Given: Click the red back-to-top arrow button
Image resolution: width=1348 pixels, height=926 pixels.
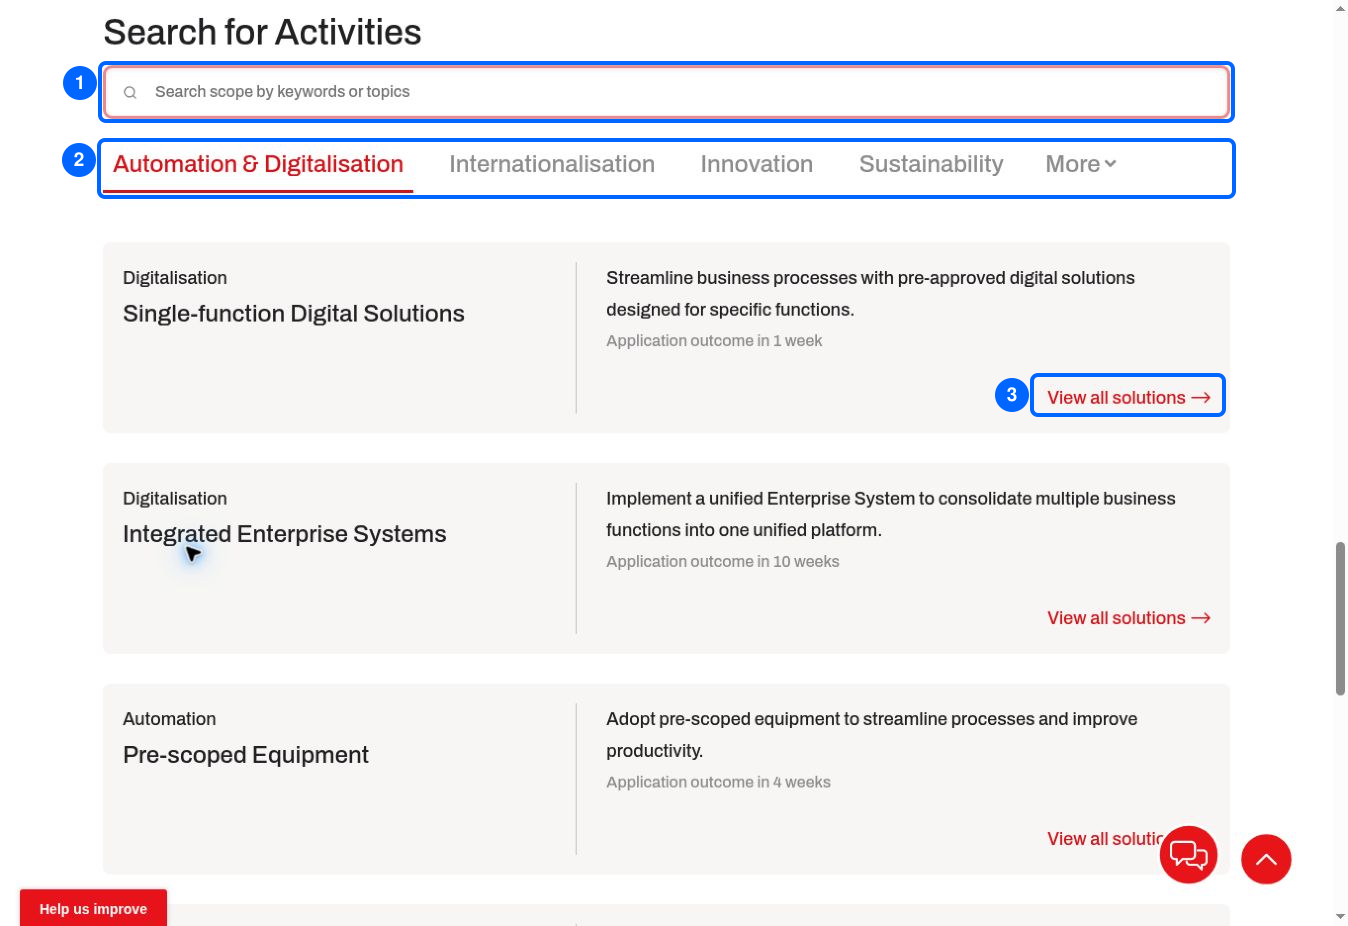Looking at the screenshot, I should point(1266,859).
